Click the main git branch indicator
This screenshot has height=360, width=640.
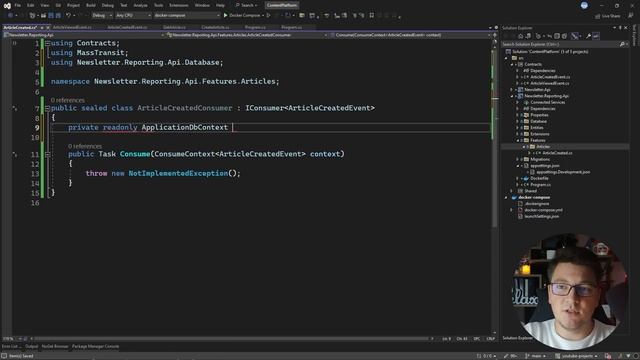click(535, 356)
